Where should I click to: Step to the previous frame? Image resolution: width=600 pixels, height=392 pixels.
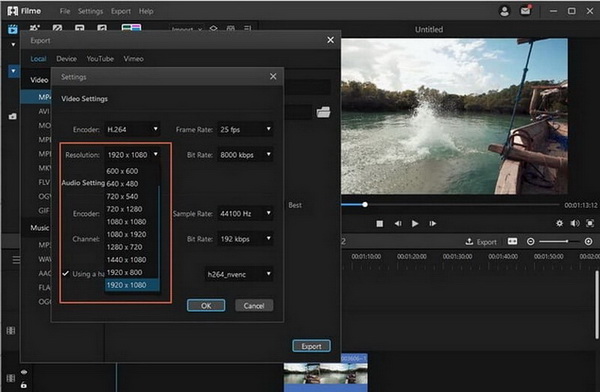[398, 224]
